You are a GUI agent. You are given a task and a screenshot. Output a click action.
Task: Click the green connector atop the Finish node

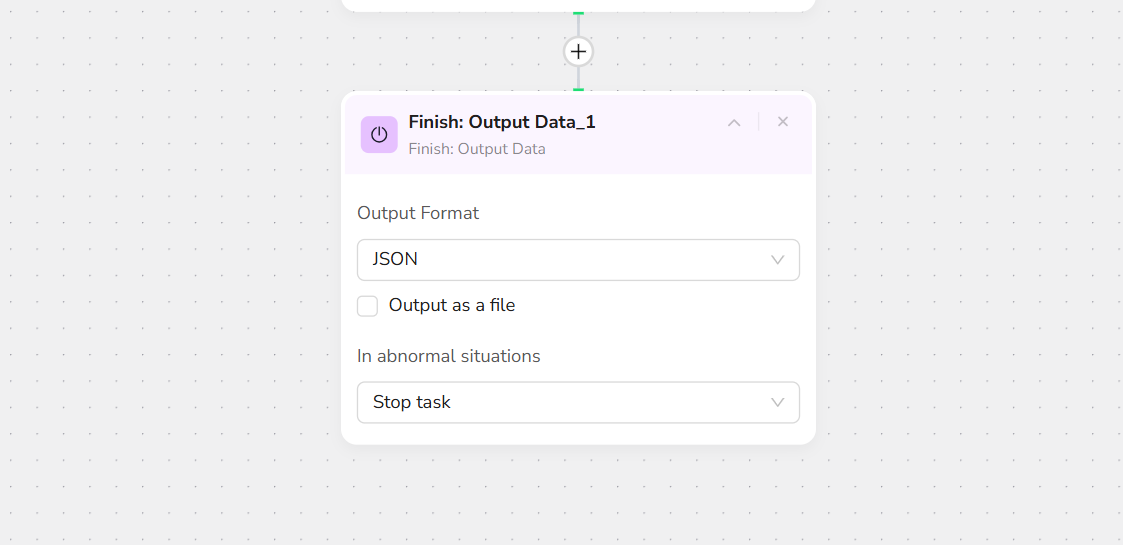[x=578, y=90]
